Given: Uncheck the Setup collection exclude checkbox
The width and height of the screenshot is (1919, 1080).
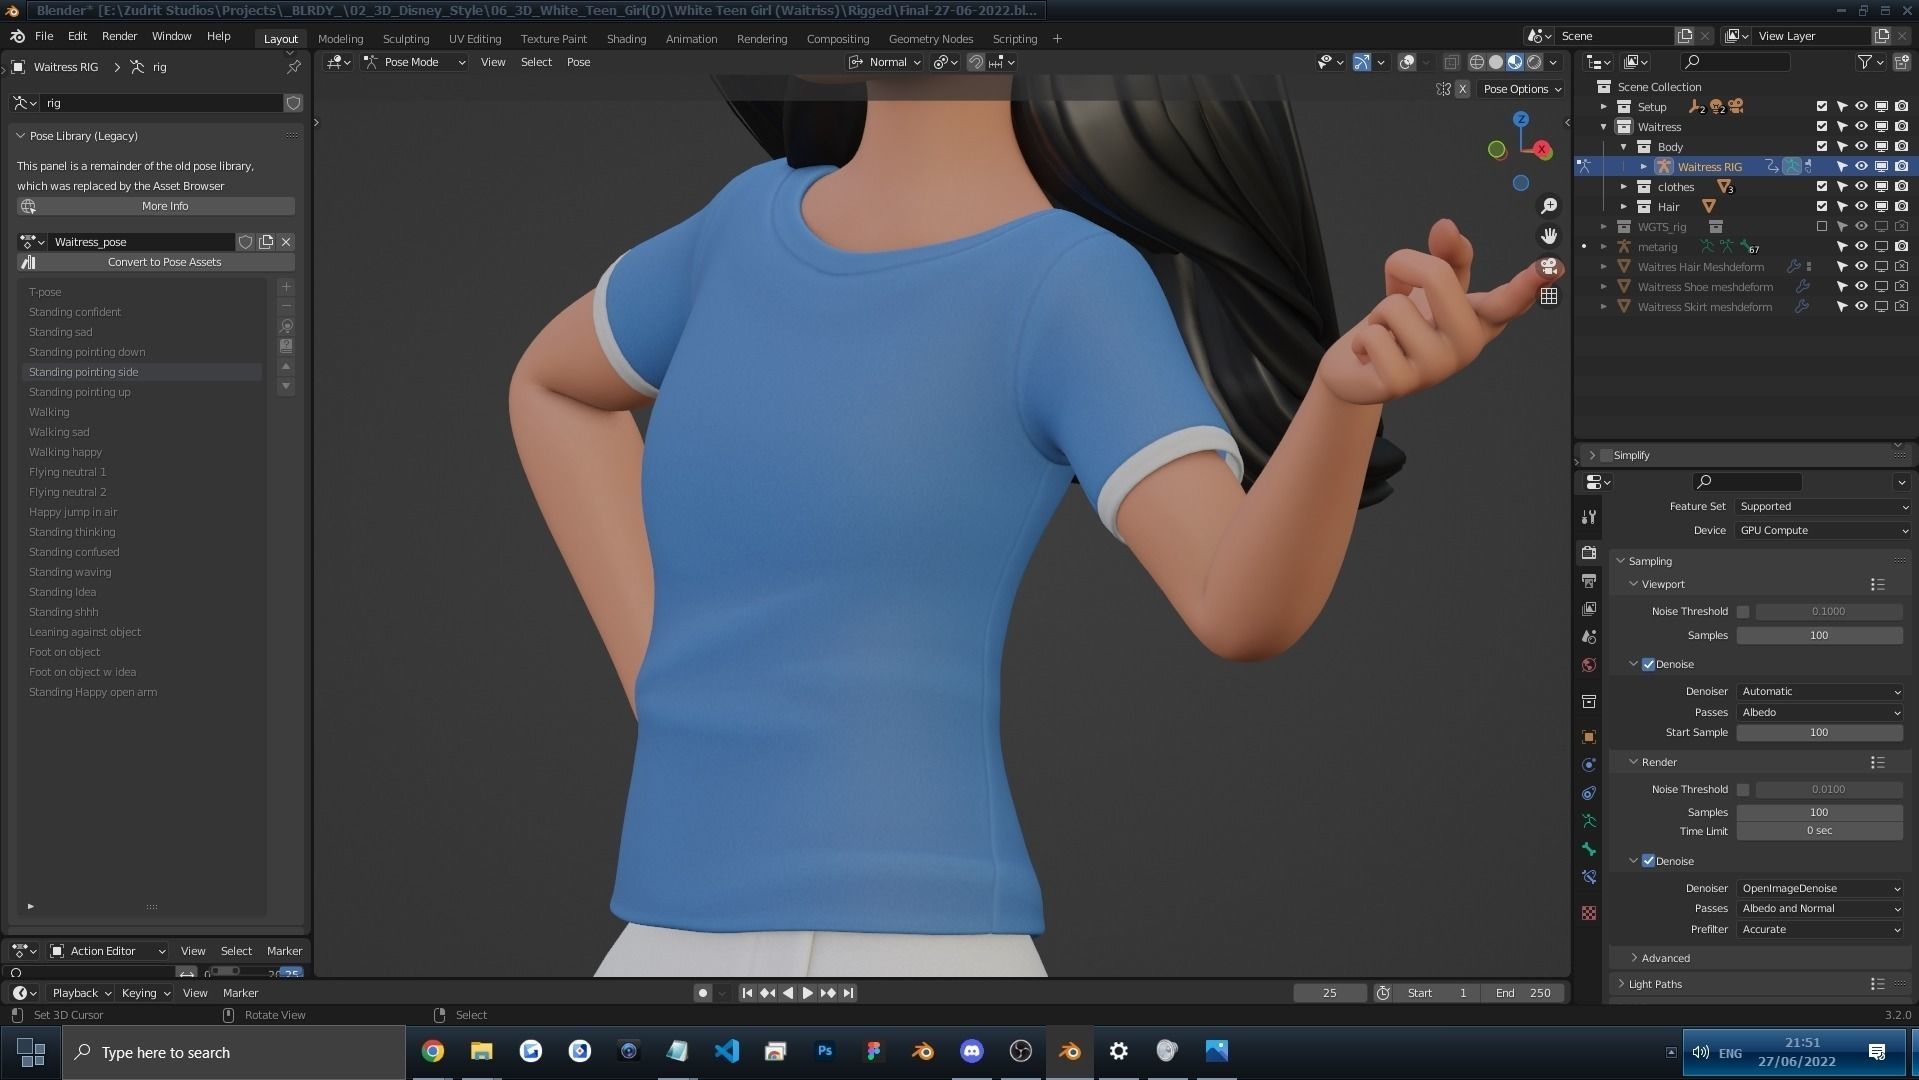Looking at the screenshot, I should [x=1822, y=107].
